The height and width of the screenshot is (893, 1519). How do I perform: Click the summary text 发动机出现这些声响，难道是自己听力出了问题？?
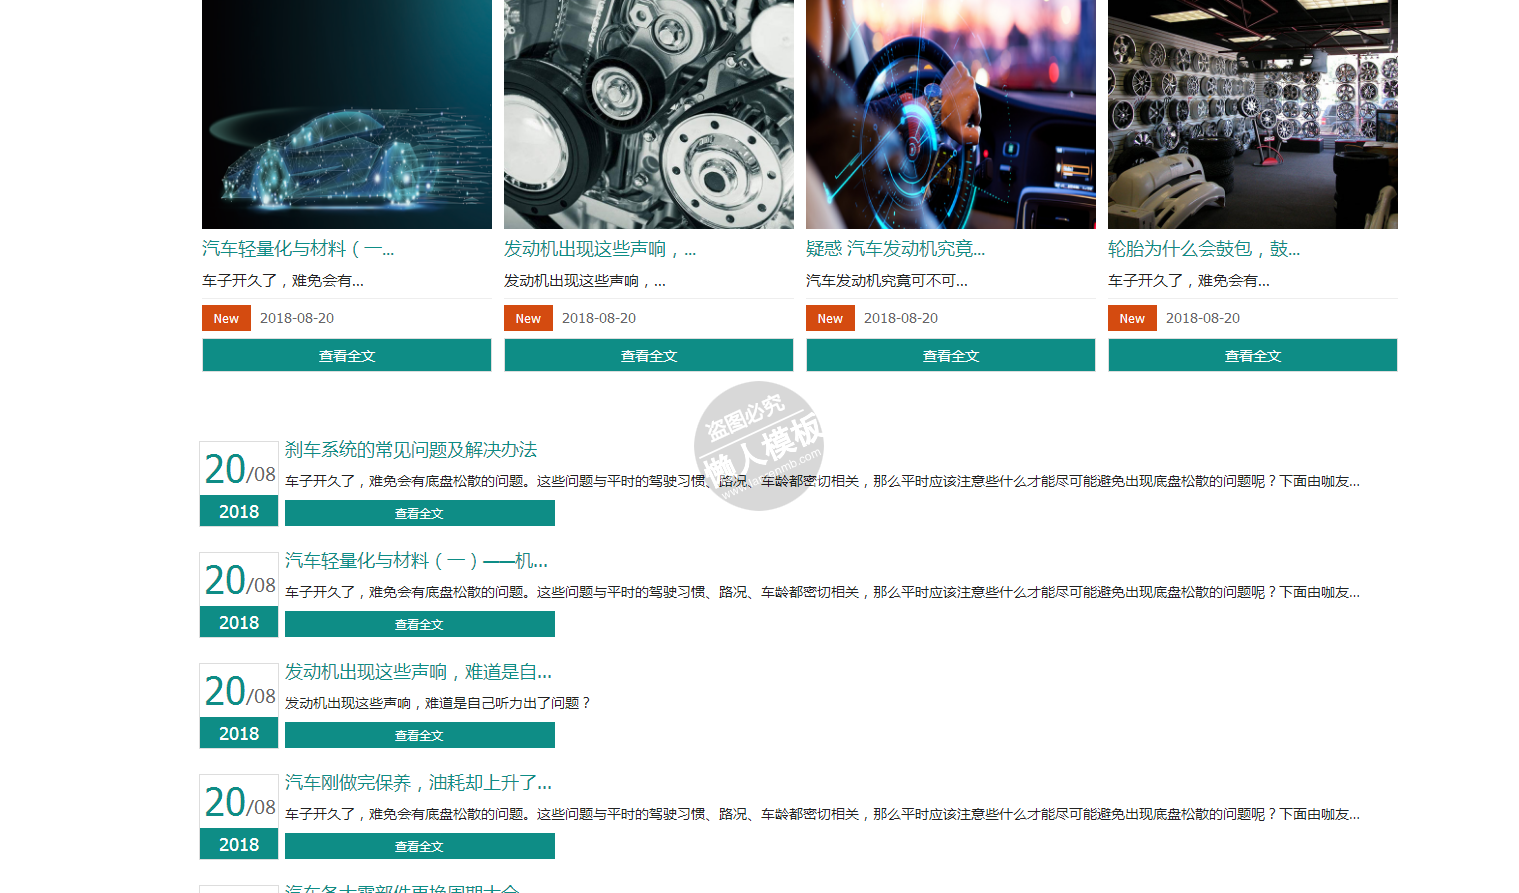click(438, 703)
